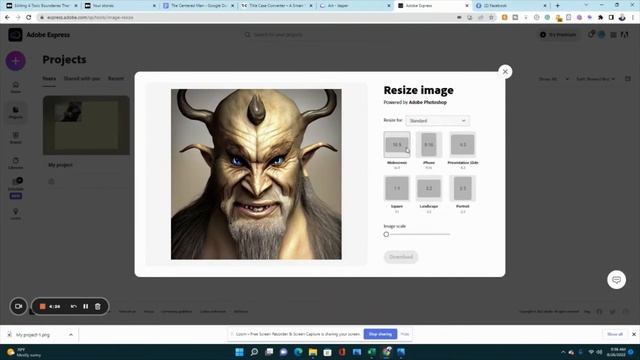Switch to the Yours projects tab
This screenshot has width=640, height=360.
[x=49, y=78]
